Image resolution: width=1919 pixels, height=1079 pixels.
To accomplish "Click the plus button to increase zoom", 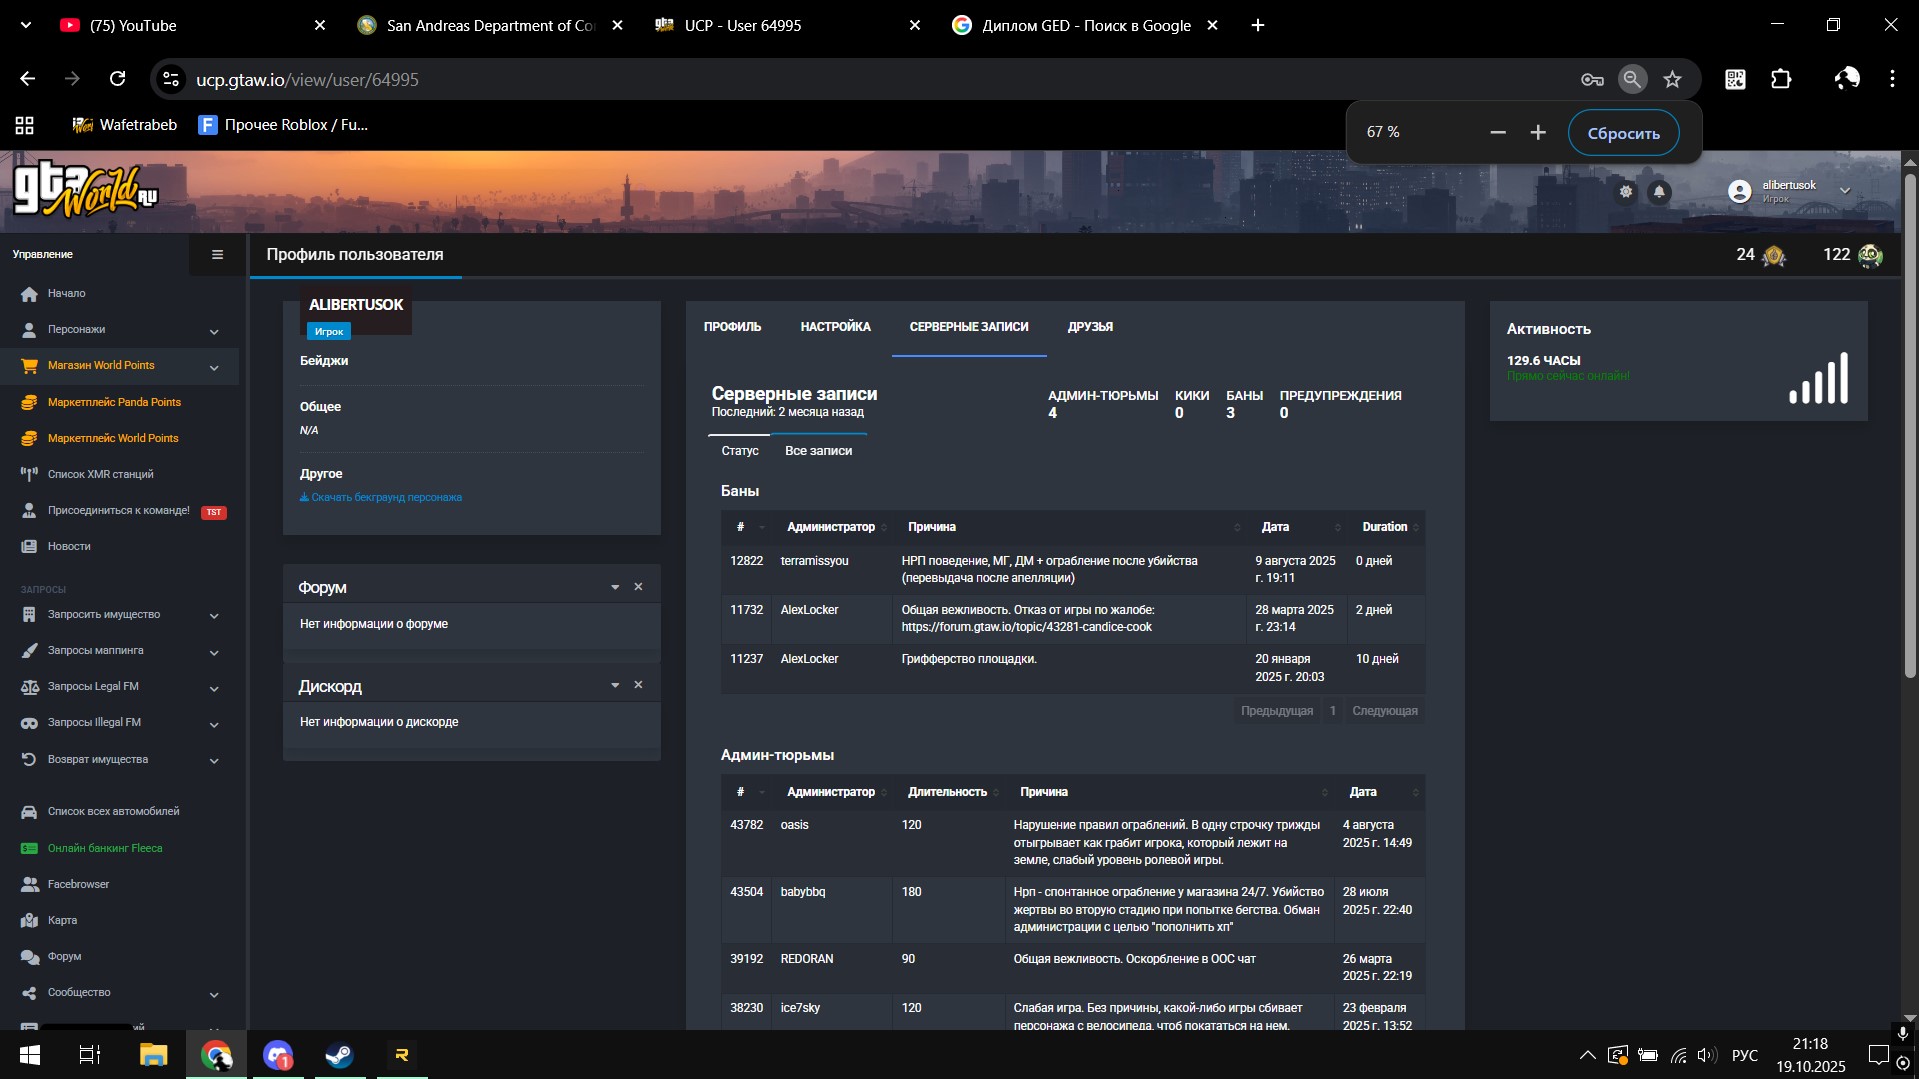I will click(1538, 133).
